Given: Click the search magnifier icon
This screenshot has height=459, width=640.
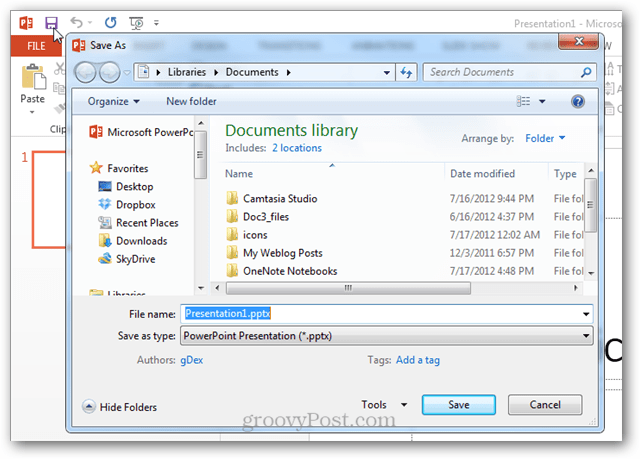Looking at the screenshot, I should coord(586,72).
